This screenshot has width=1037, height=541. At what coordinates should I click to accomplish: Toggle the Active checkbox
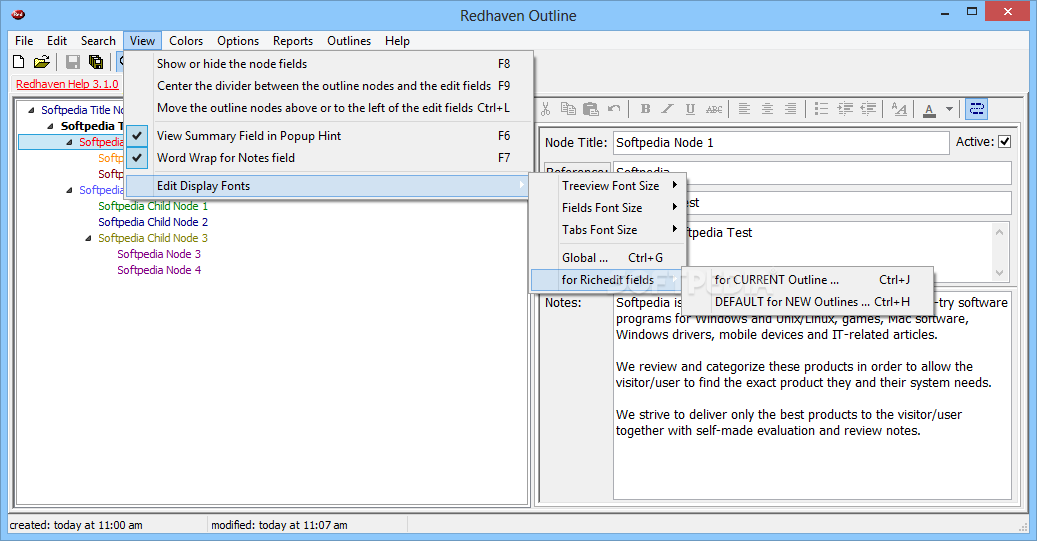coord(1005,142)
